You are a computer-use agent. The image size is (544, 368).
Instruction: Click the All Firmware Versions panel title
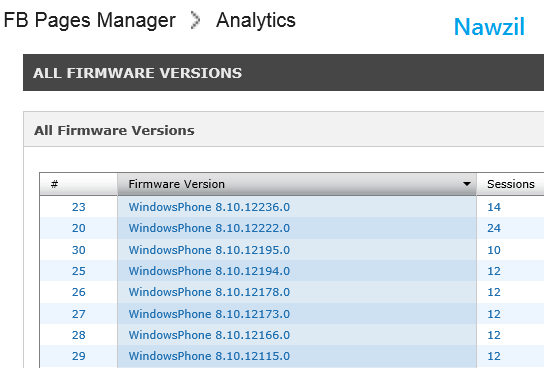(x=114, y=130)
